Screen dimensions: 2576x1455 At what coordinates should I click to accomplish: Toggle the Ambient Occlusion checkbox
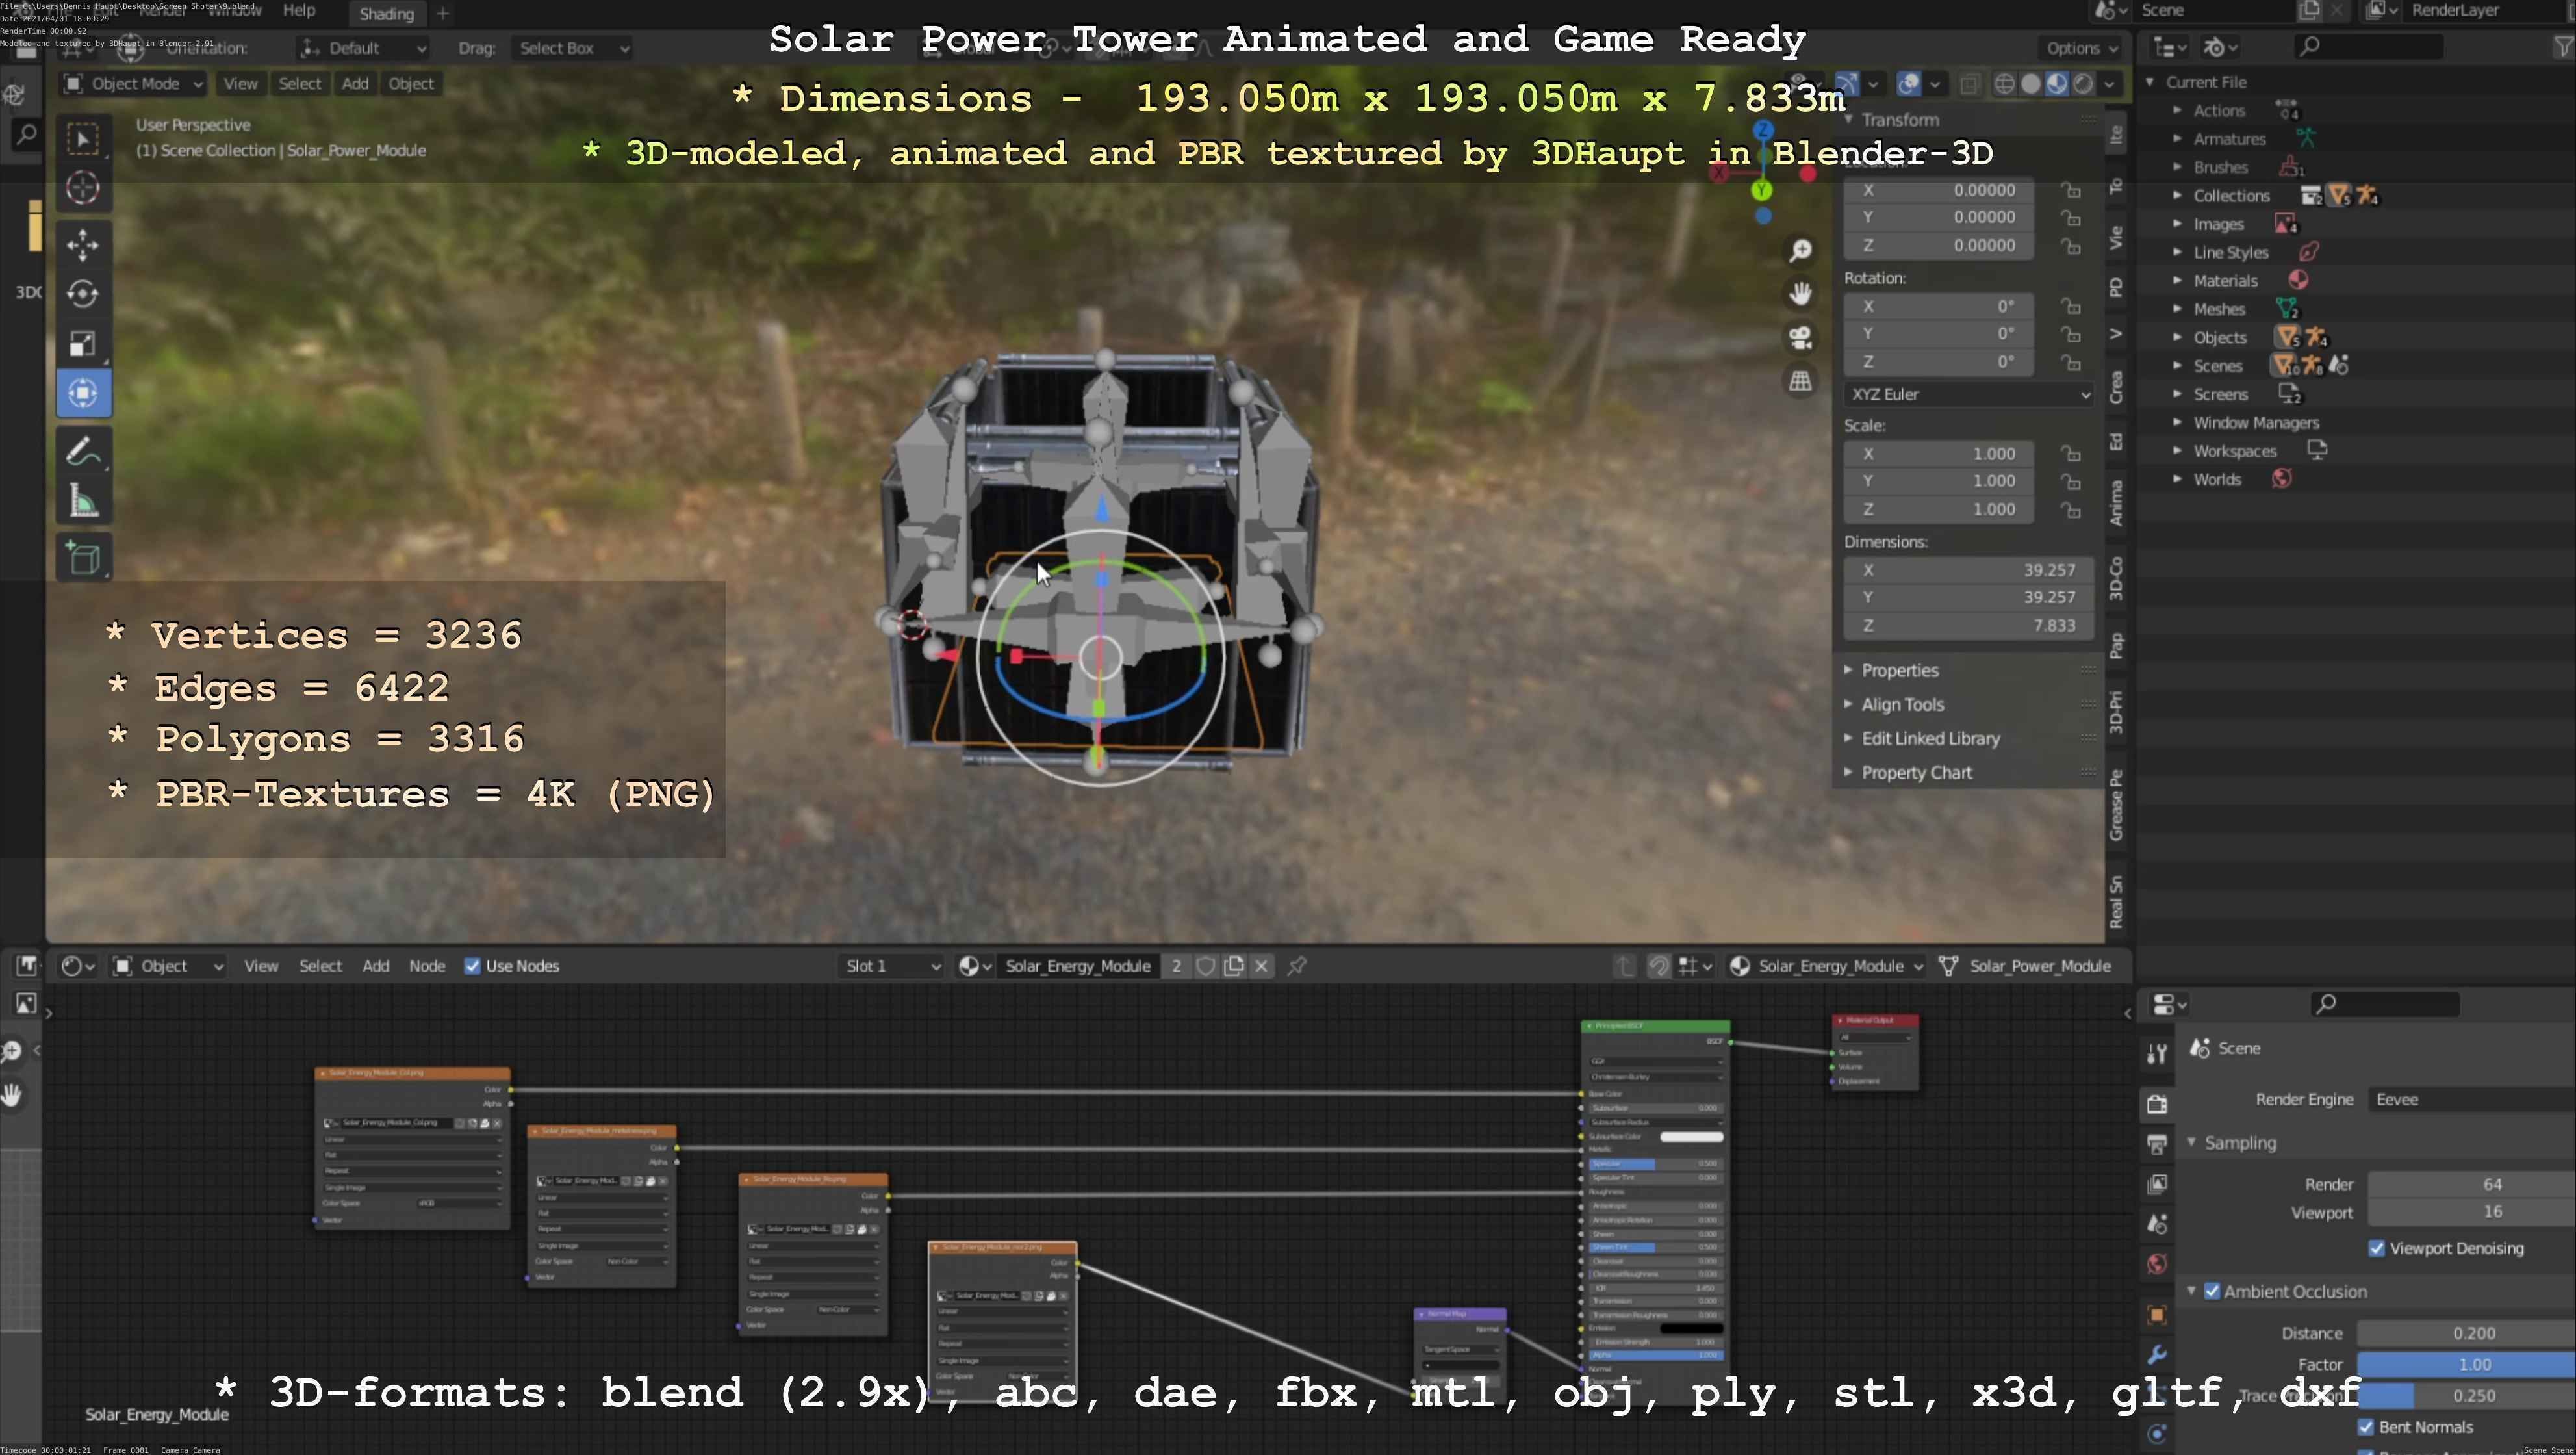(x=2212, y=1291)
